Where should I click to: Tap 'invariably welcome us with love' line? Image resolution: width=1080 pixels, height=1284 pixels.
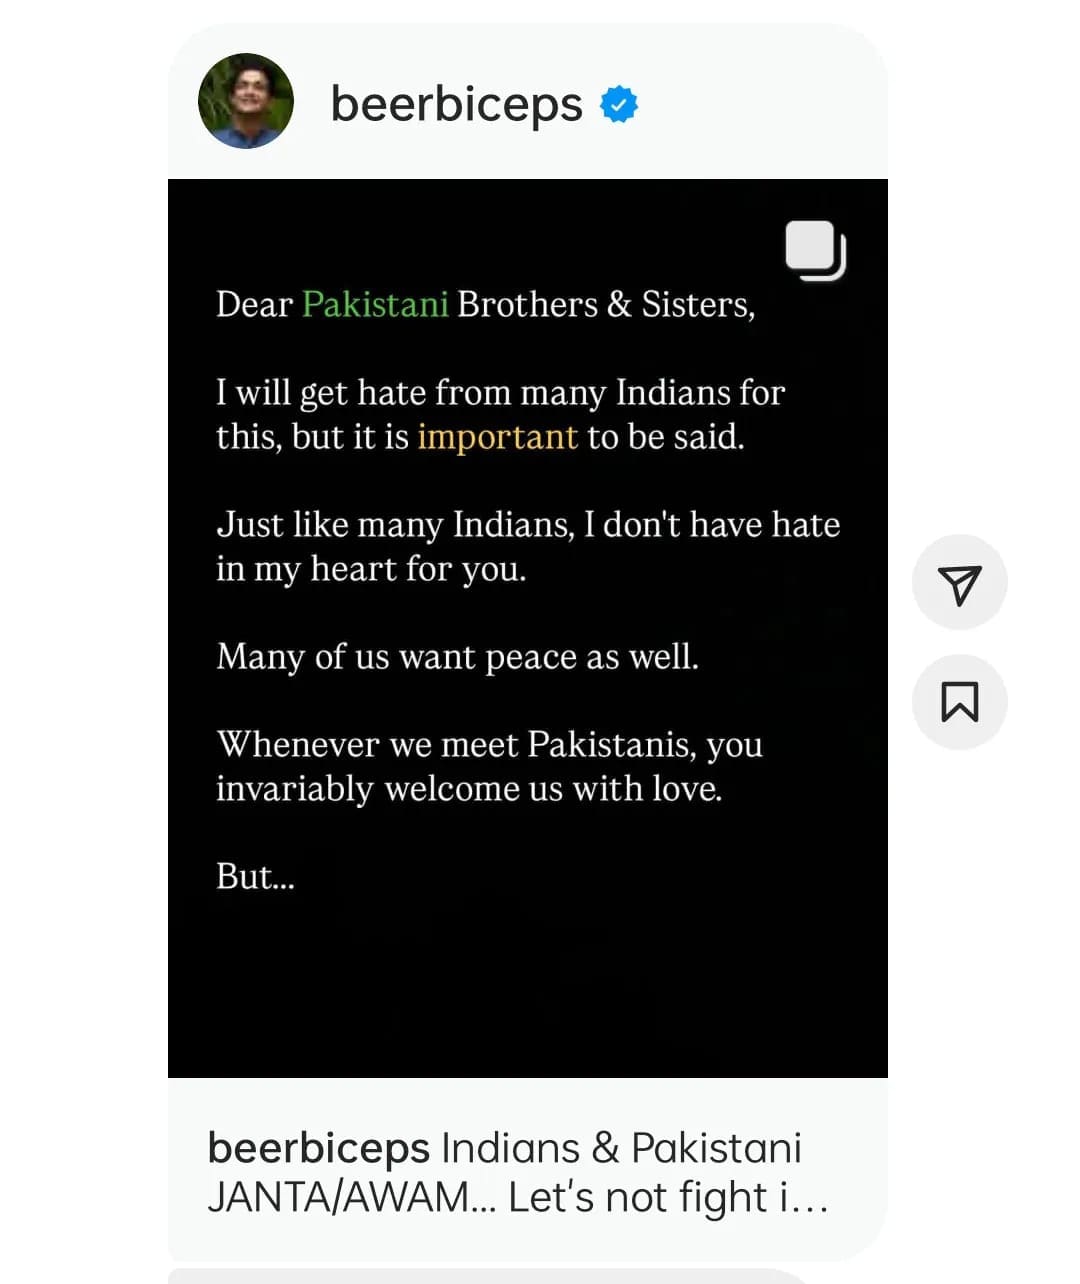(469, 789)
